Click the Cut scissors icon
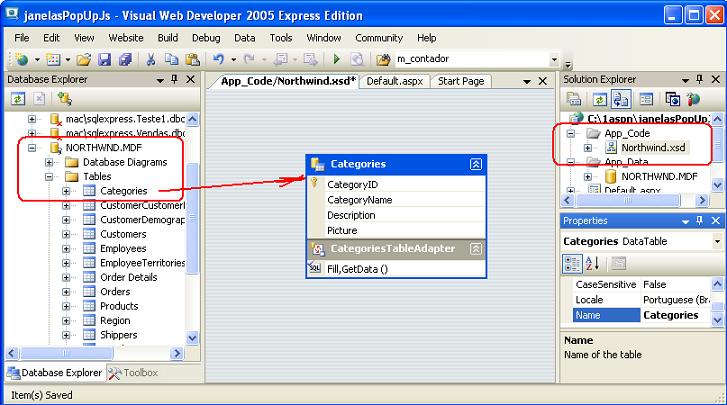727x405 pixels. tap(151, 59)
